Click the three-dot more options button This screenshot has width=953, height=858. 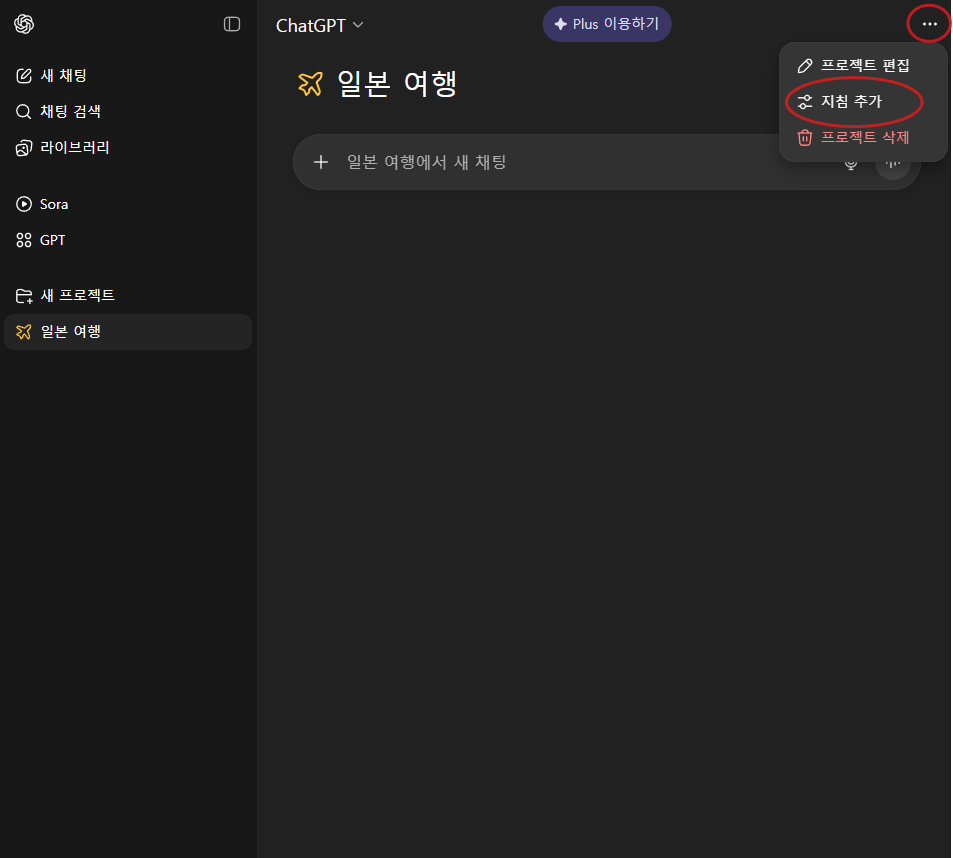point(930,24)
